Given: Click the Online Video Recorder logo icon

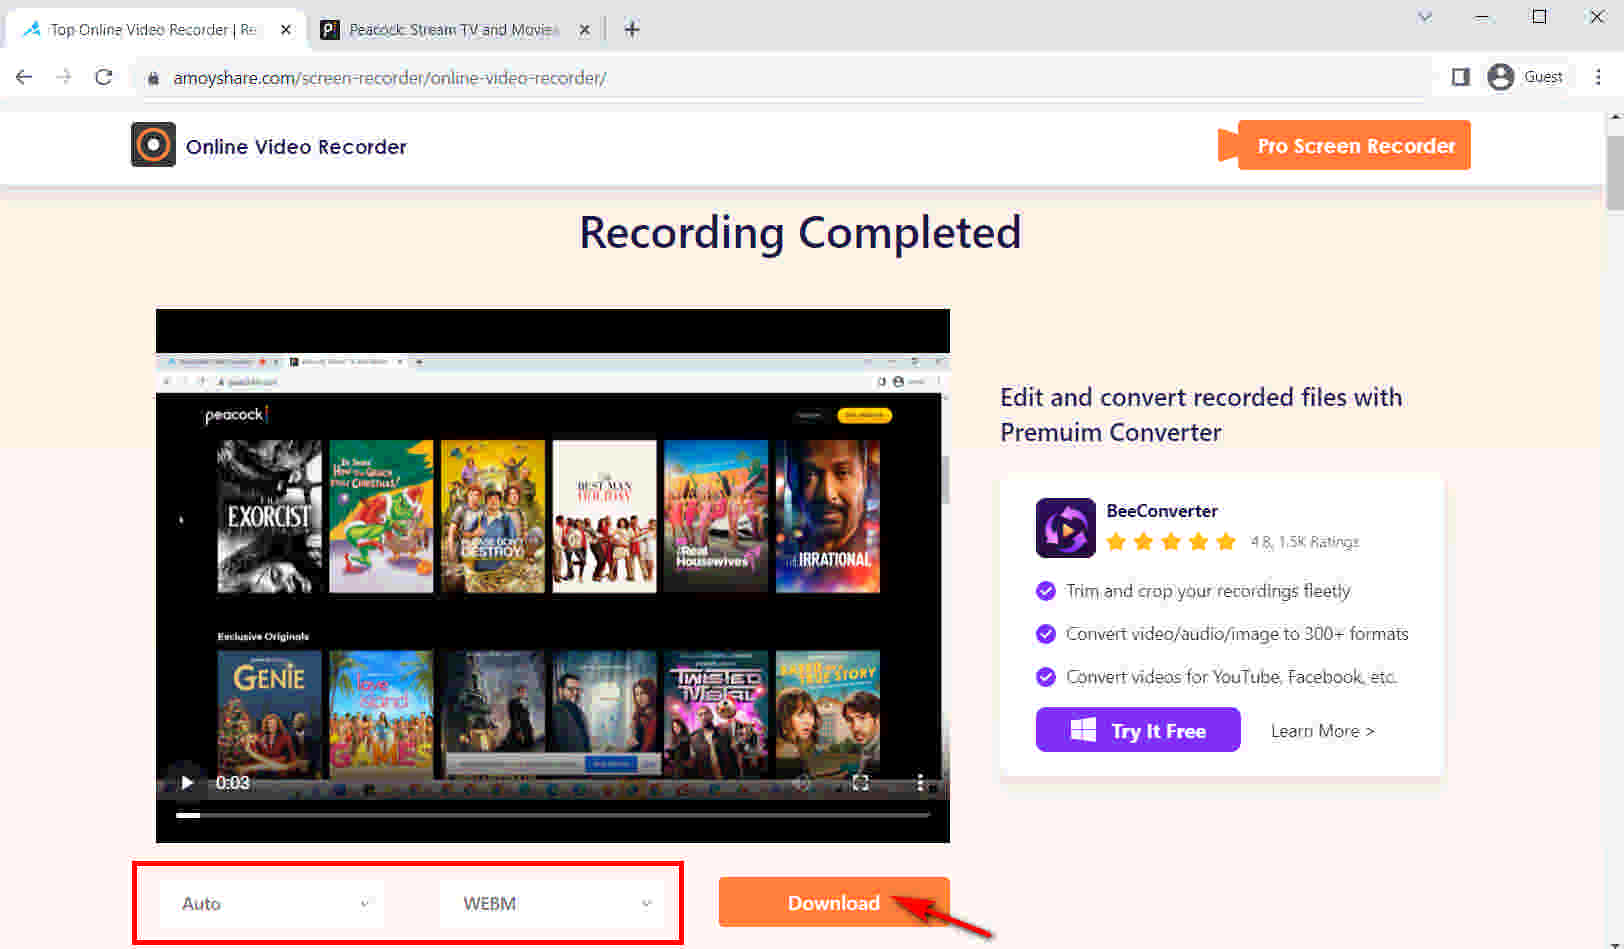Looking at the screenshot, I should (153, 145).
